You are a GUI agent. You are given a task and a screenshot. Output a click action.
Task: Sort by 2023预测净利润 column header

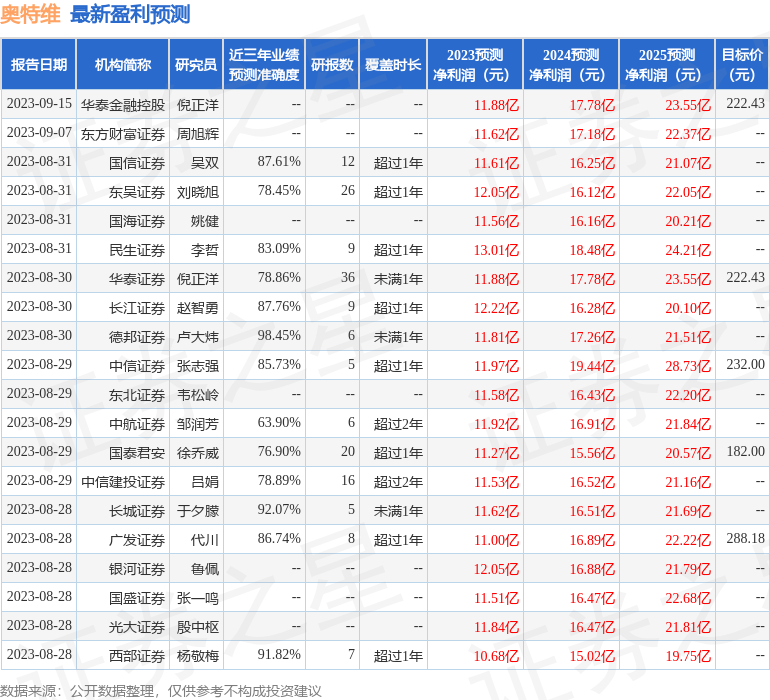tap(475, 64)
